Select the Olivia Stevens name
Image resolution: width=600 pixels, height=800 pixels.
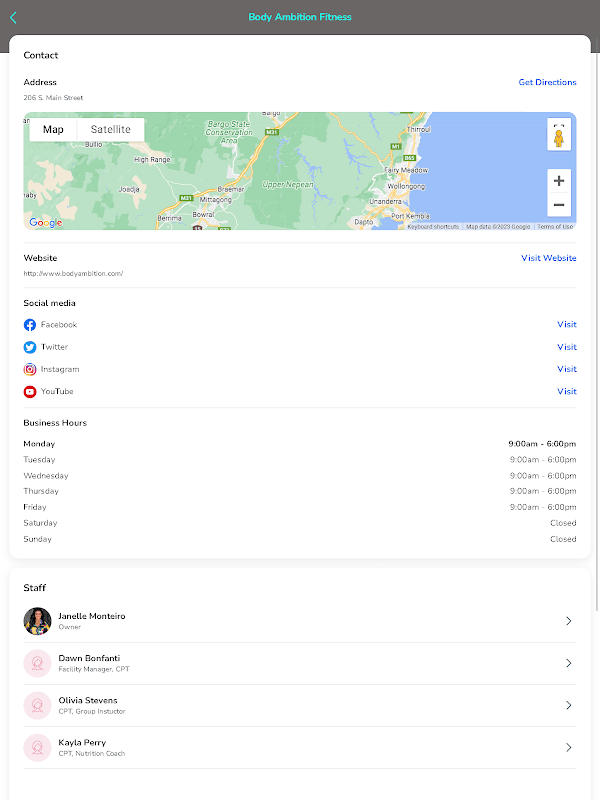(x=88, y=701)
